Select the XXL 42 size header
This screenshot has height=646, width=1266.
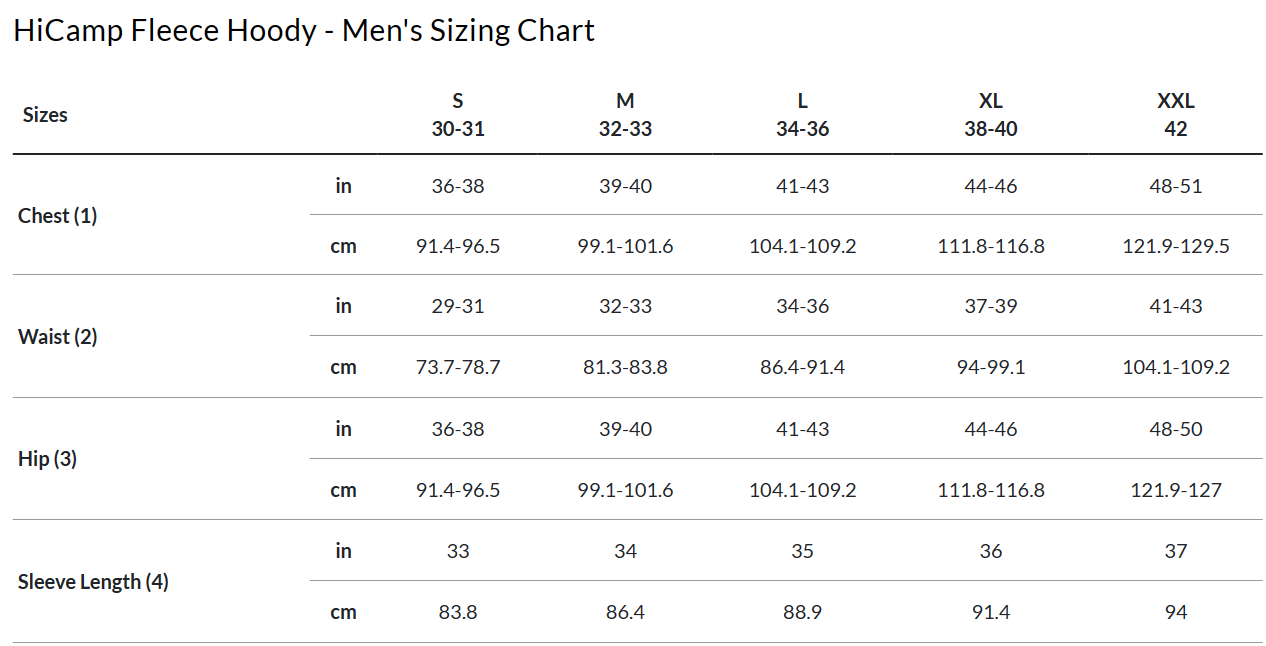[x=1176, y=115]
